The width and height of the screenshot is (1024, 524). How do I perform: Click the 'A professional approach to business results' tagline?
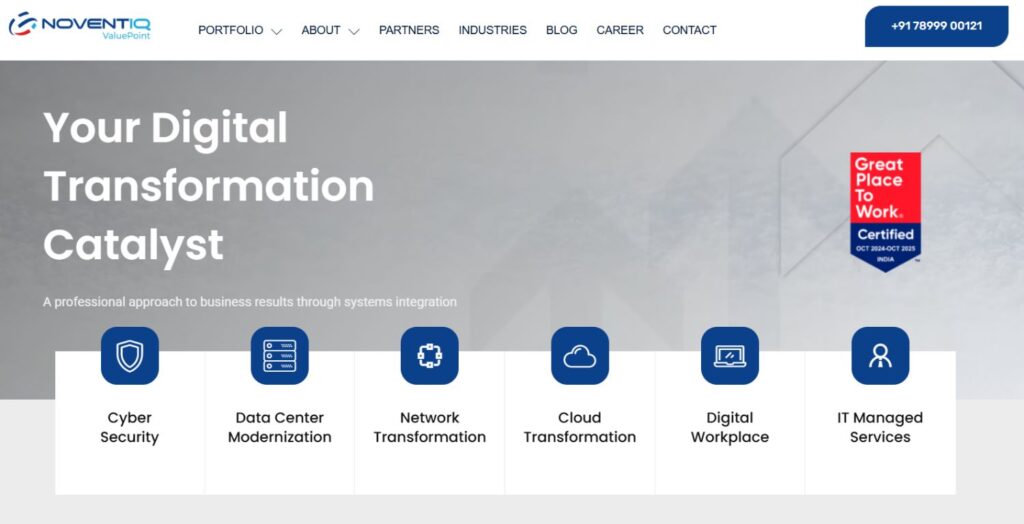click(250, 302)
